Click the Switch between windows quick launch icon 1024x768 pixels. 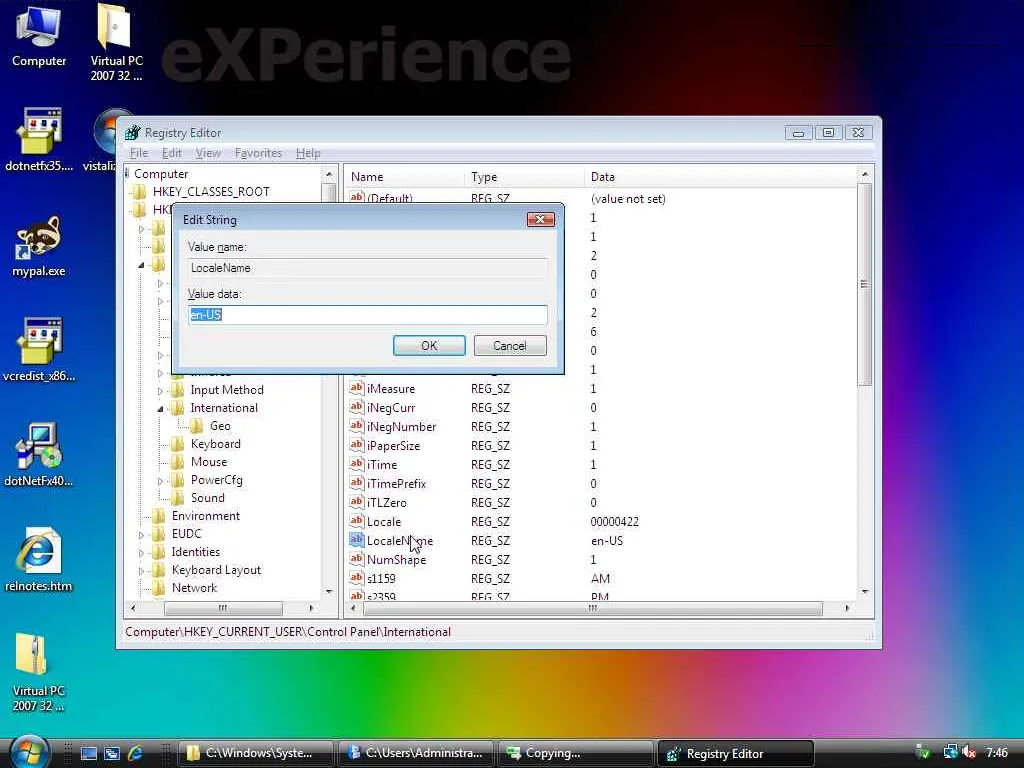(112, 753)
